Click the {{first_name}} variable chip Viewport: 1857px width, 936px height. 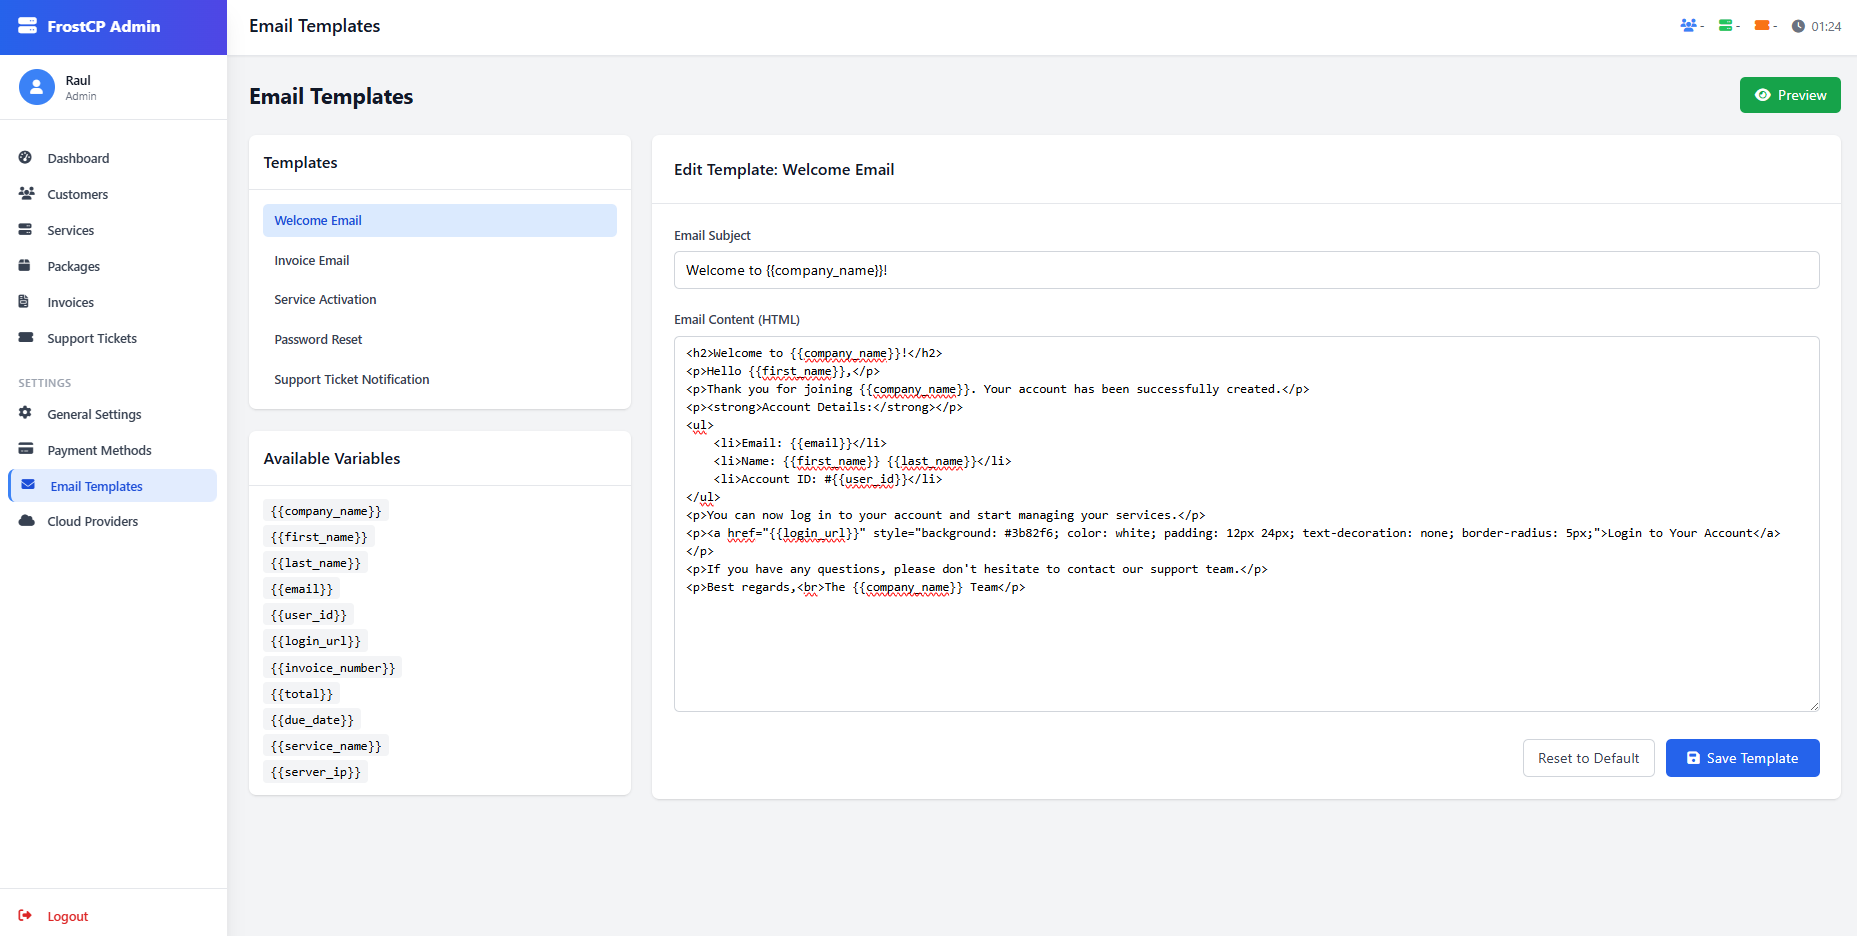[x=319, y=537]
